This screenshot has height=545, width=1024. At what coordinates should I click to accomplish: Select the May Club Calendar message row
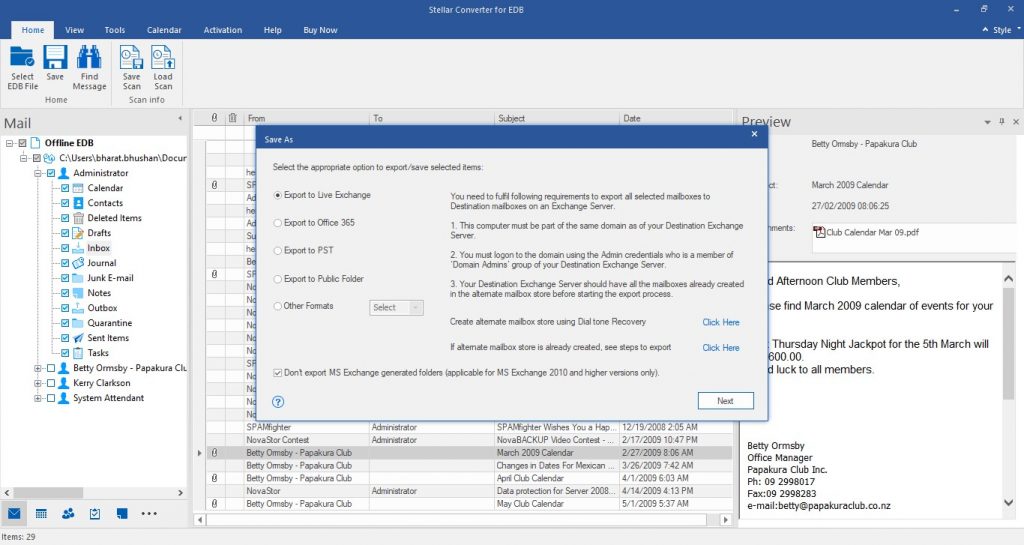469,504
